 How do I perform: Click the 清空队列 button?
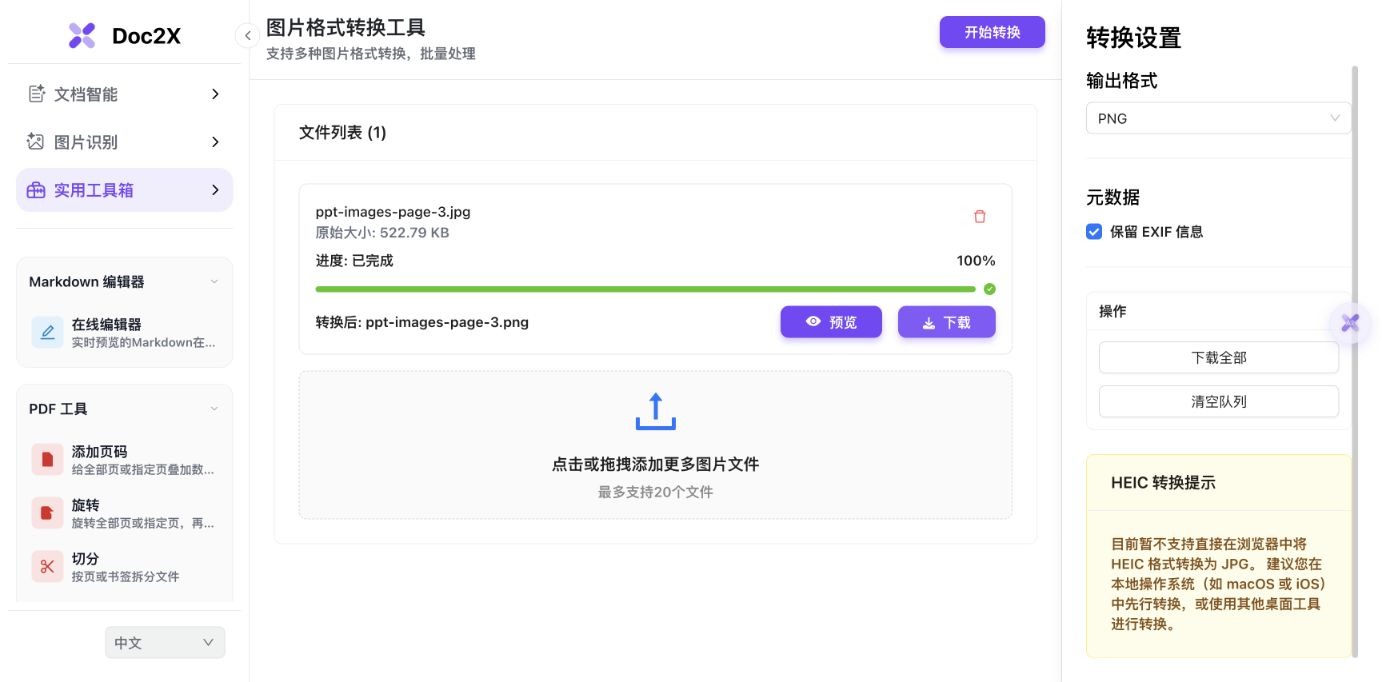(1218, 401)
